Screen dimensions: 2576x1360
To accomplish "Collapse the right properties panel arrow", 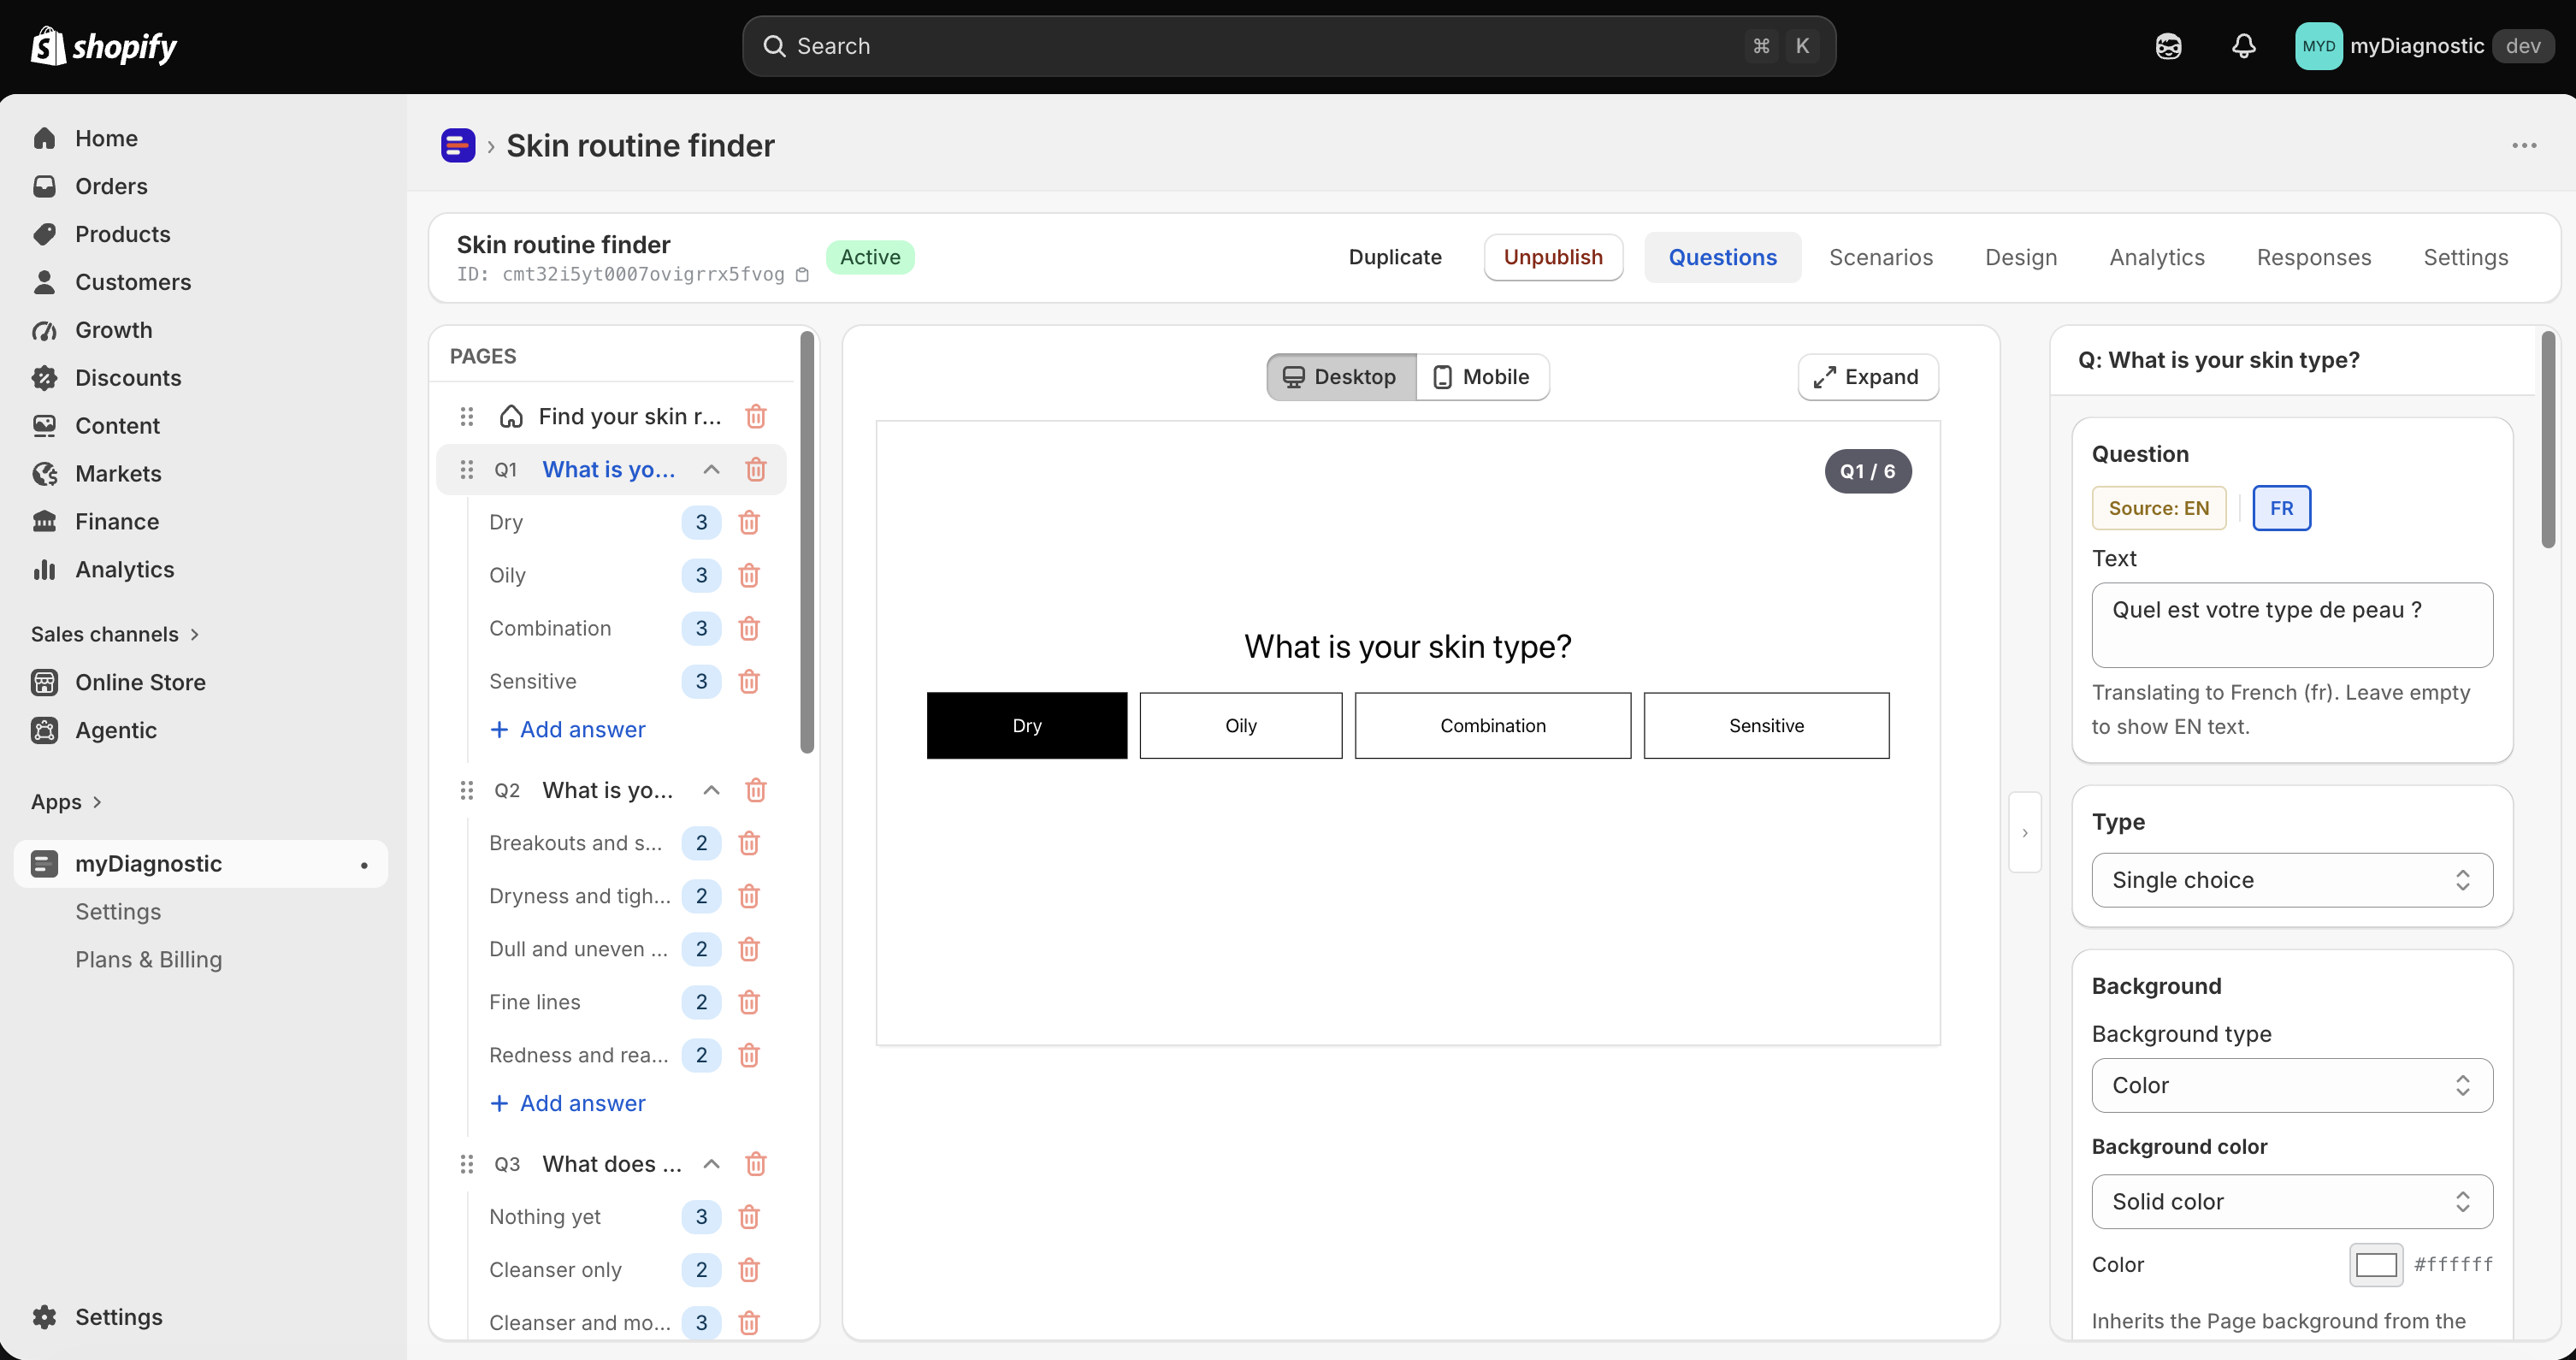I will click(2024, 832).
